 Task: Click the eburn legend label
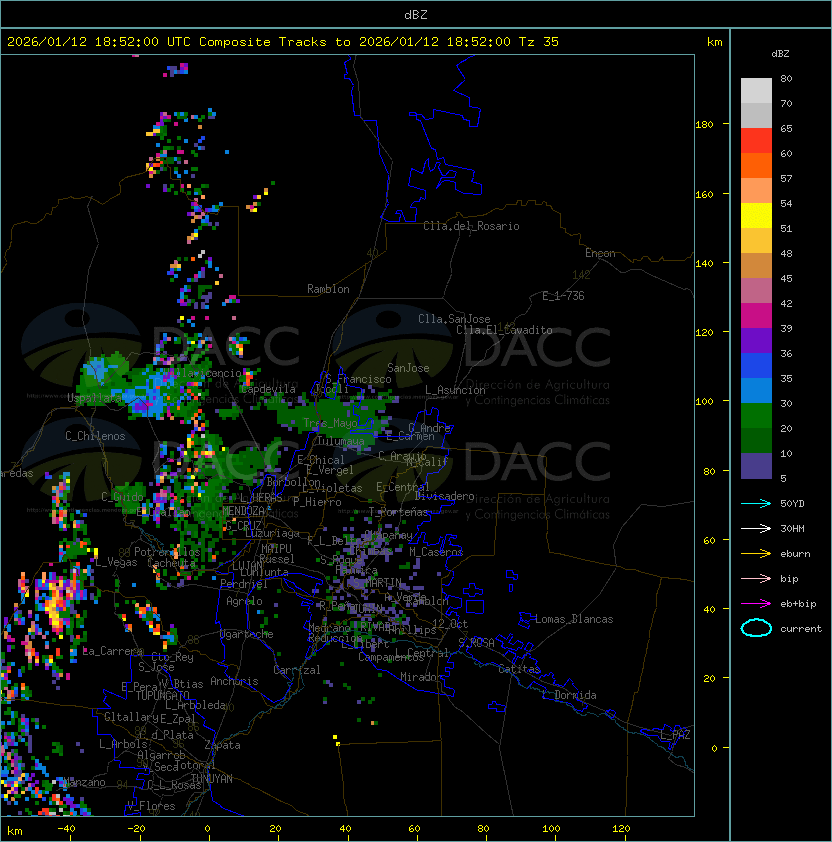[x=795, y=554]
